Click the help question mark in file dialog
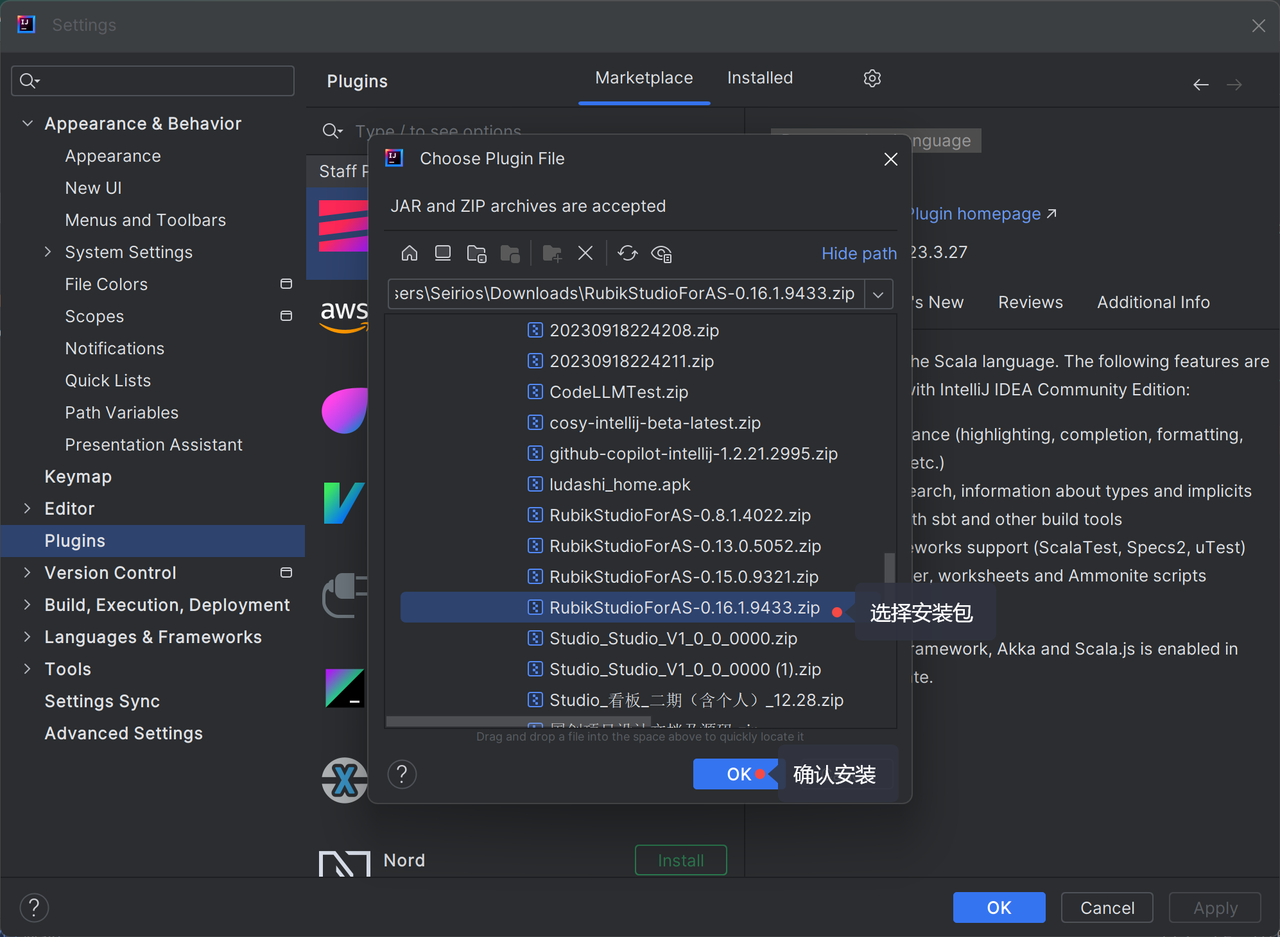The height and width of the screenshot is (937, 1280). [402, 774]
